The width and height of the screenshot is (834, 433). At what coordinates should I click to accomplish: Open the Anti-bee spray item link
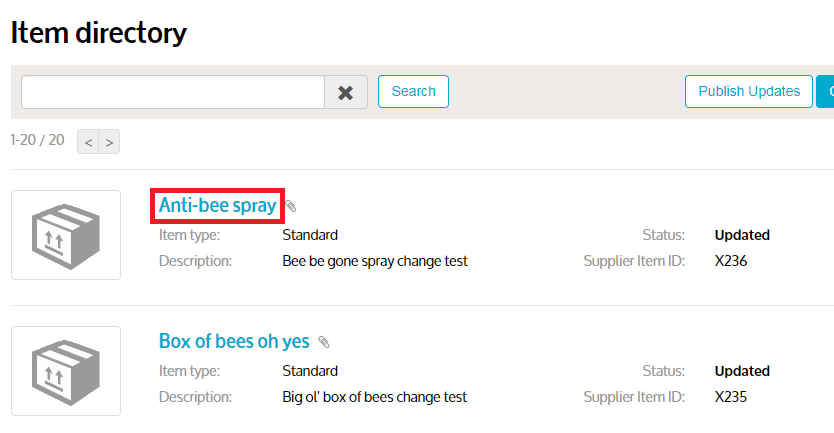click(x=217, y=205)
